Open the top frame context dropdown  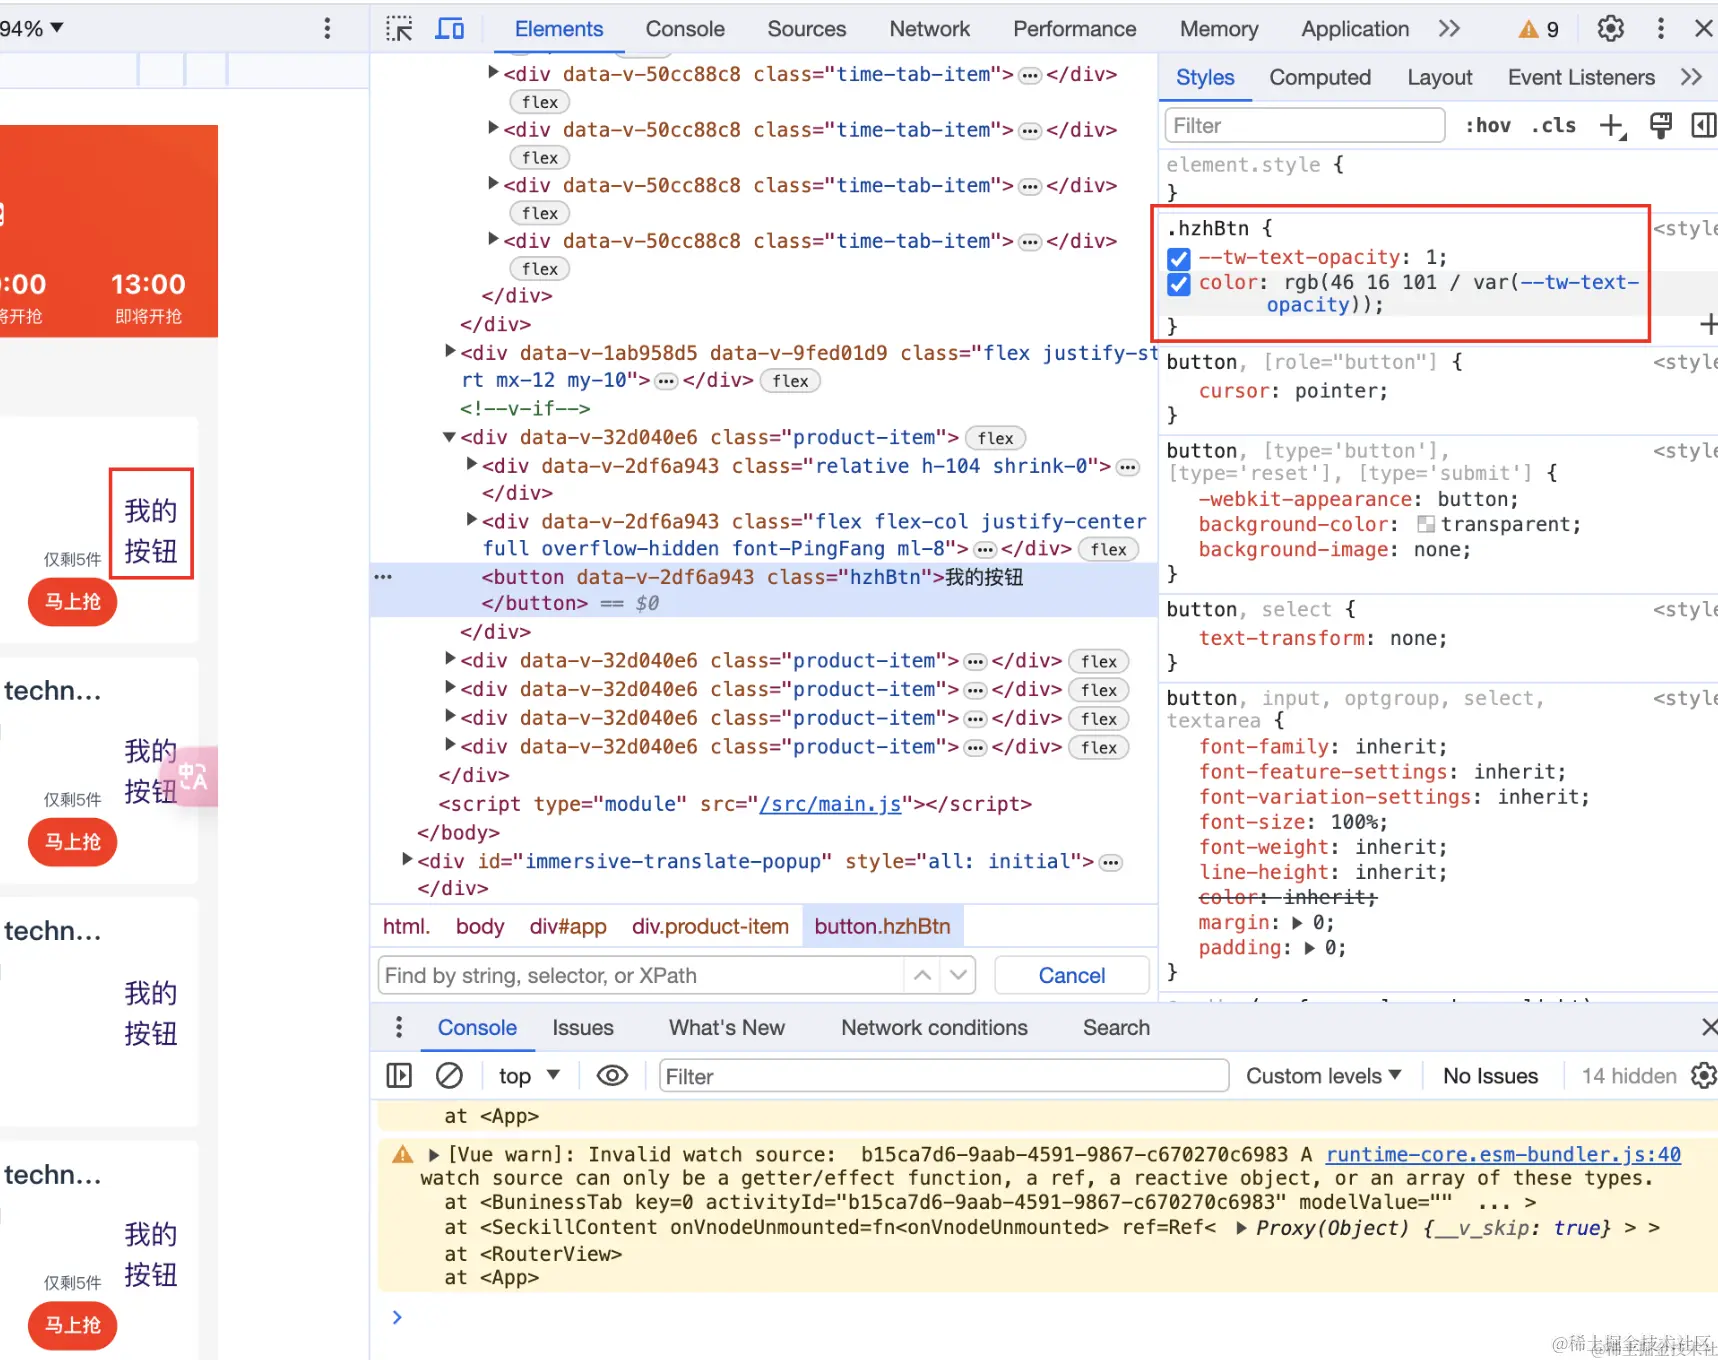tap(527, 1075)
